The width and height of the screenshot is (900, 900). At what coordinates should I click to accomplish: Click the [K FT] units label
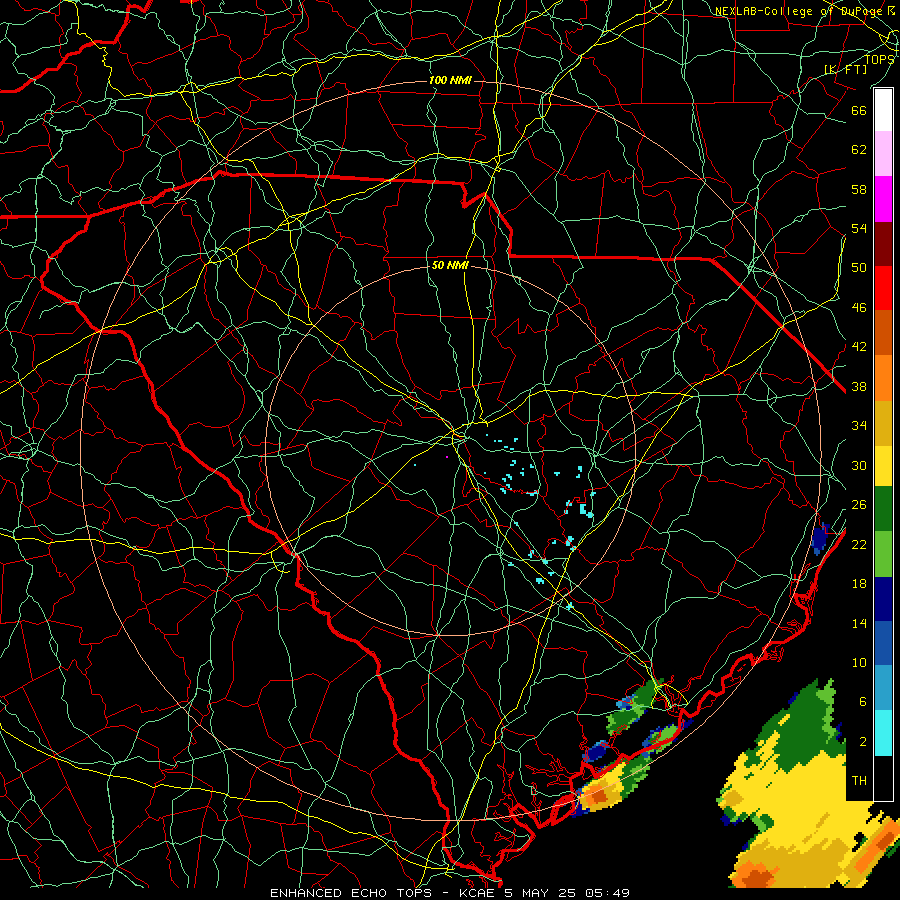coord(846,69)
